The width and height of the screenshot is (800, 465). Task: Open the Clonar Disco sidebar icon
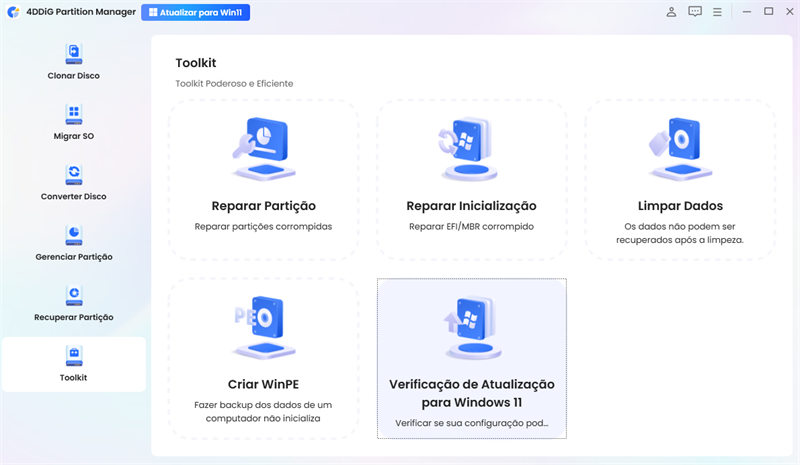73,53
